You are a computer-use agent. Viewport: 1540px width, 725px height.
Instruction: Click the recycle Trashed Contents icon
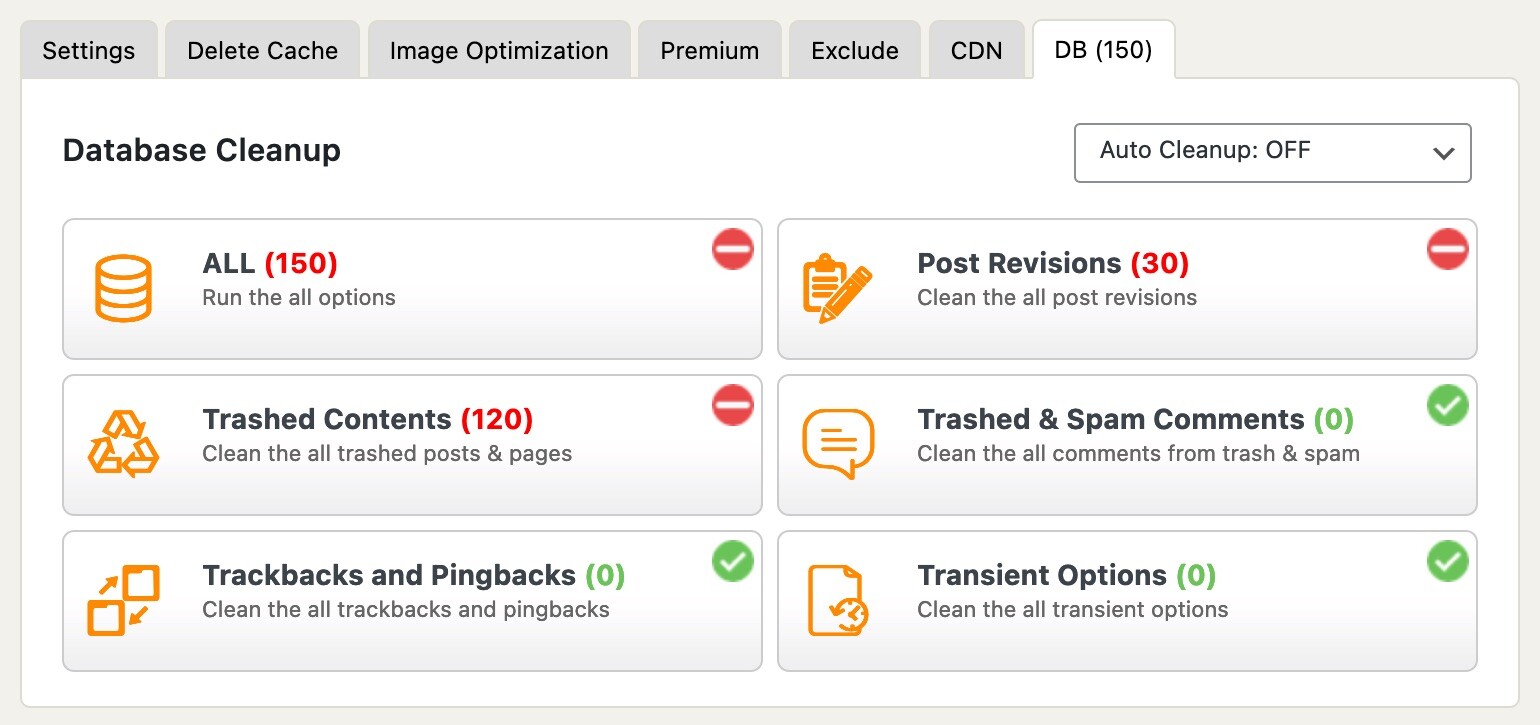click(123, 444)
